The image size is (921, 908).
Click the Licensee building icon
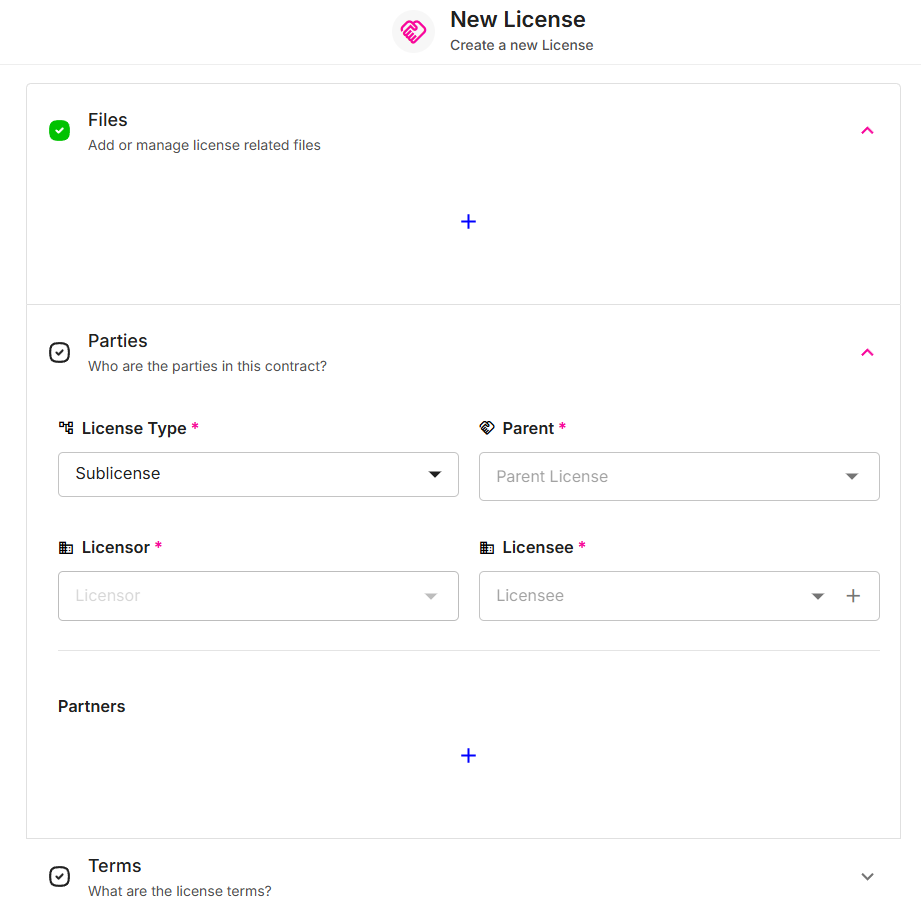pyautogui.click(x=487, y=547)
